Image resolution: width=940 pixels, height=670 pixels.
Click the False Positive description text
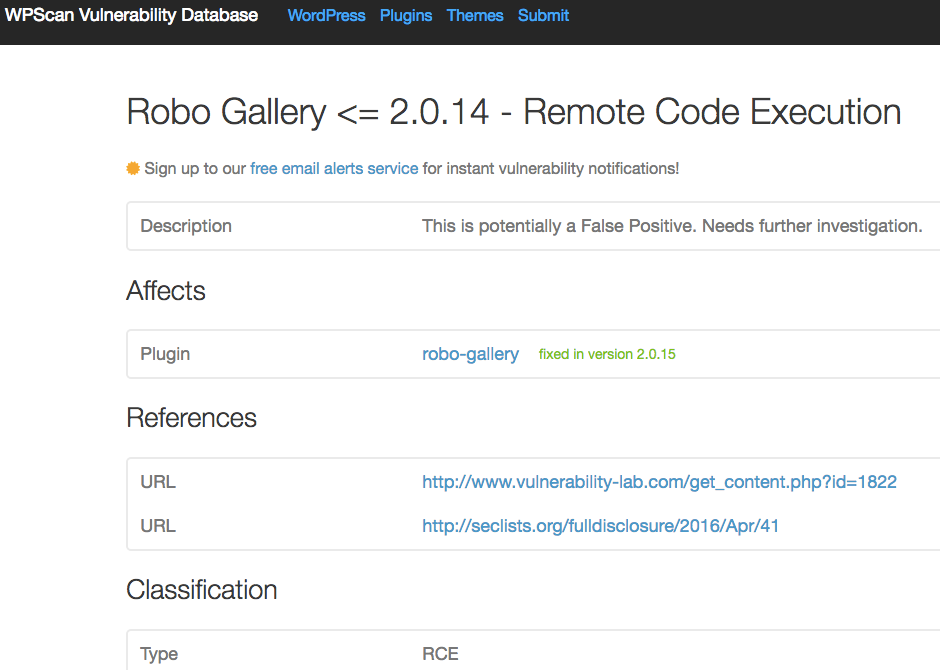point(672,226)
